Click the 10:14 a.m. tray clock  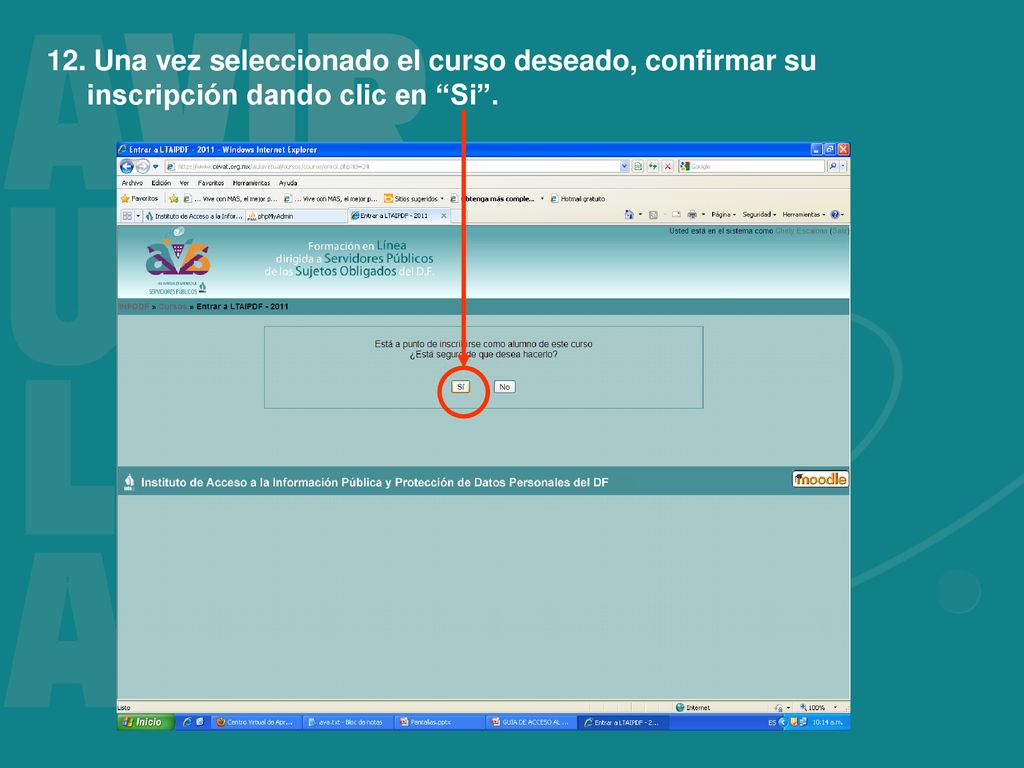827,722
